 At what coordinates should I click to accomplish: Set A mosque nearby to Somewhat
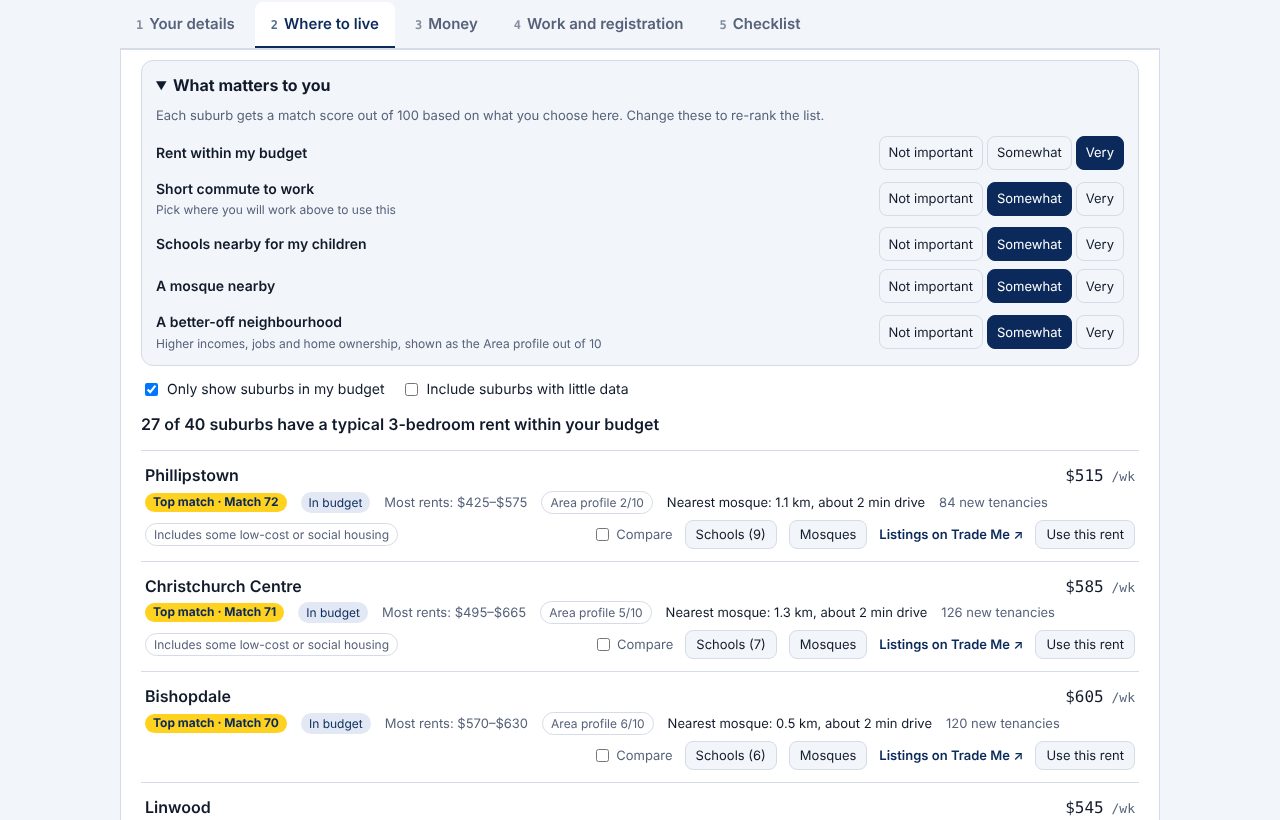(x=1029, y=286)
